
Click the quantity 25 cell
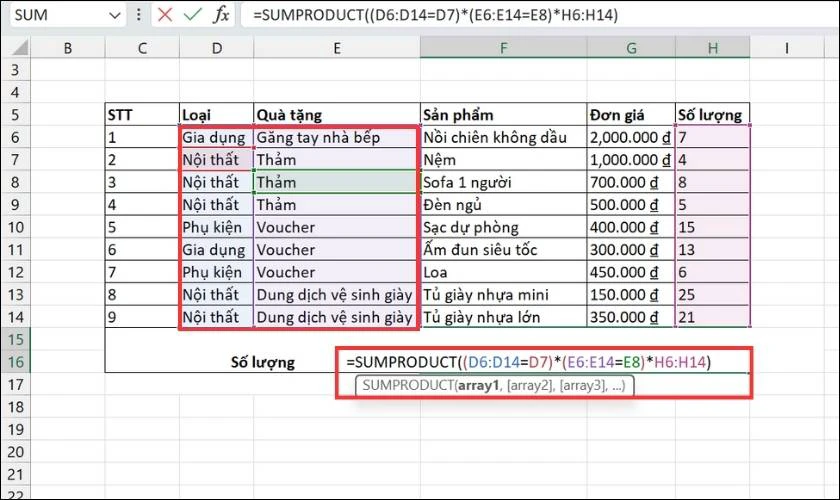(x=712, y=295)
